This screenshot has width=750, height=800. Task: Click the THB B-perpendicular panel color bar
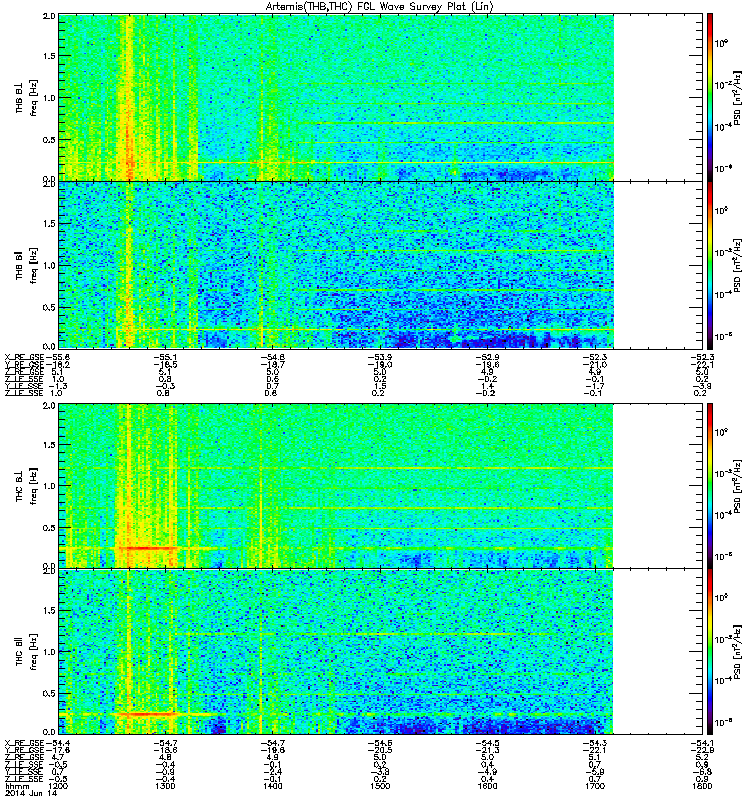(710, 97)
